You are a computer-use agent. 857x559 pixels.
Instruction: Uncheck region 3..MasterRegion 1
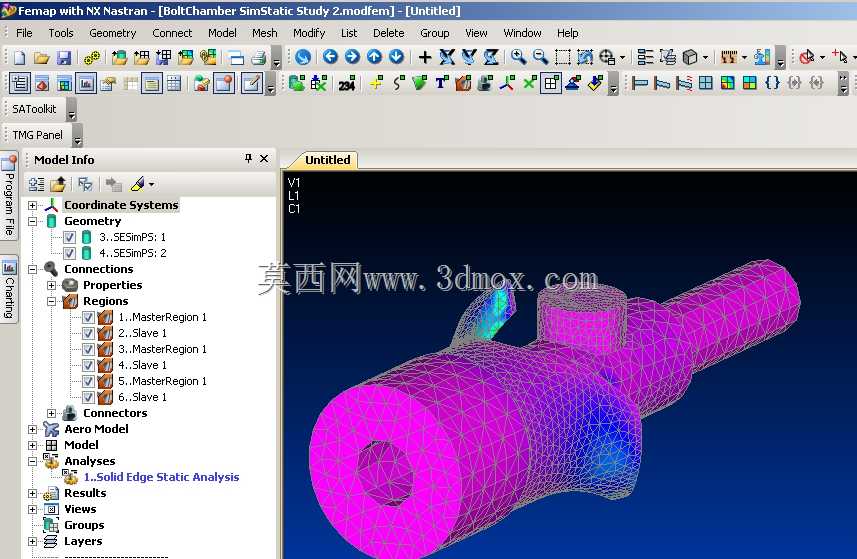(x=88, y=349)
